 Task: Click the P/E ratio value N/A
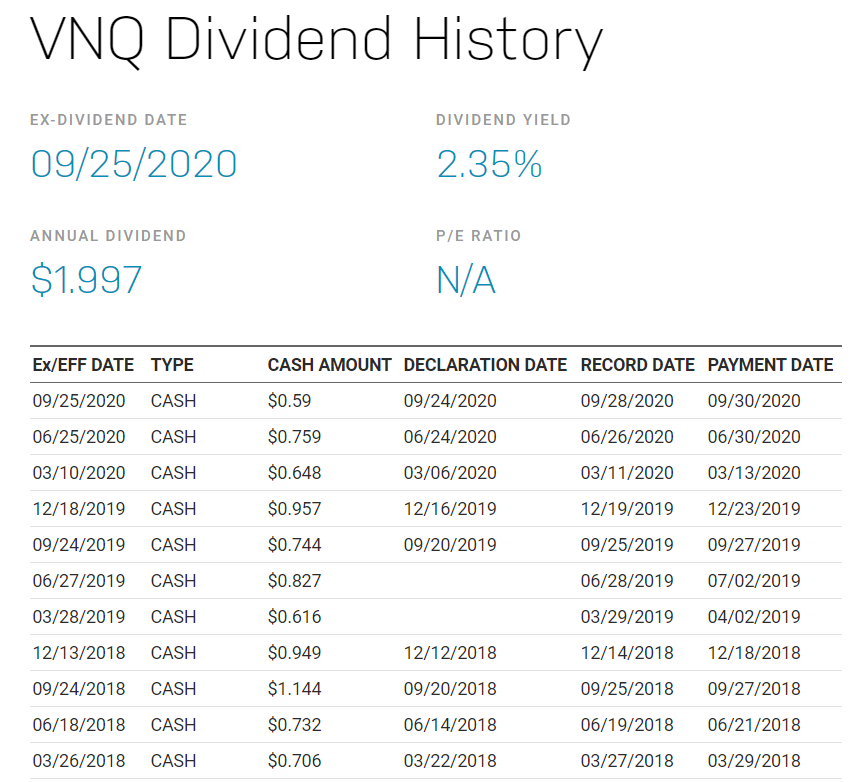pyautogui.click(x=466, y=280)
